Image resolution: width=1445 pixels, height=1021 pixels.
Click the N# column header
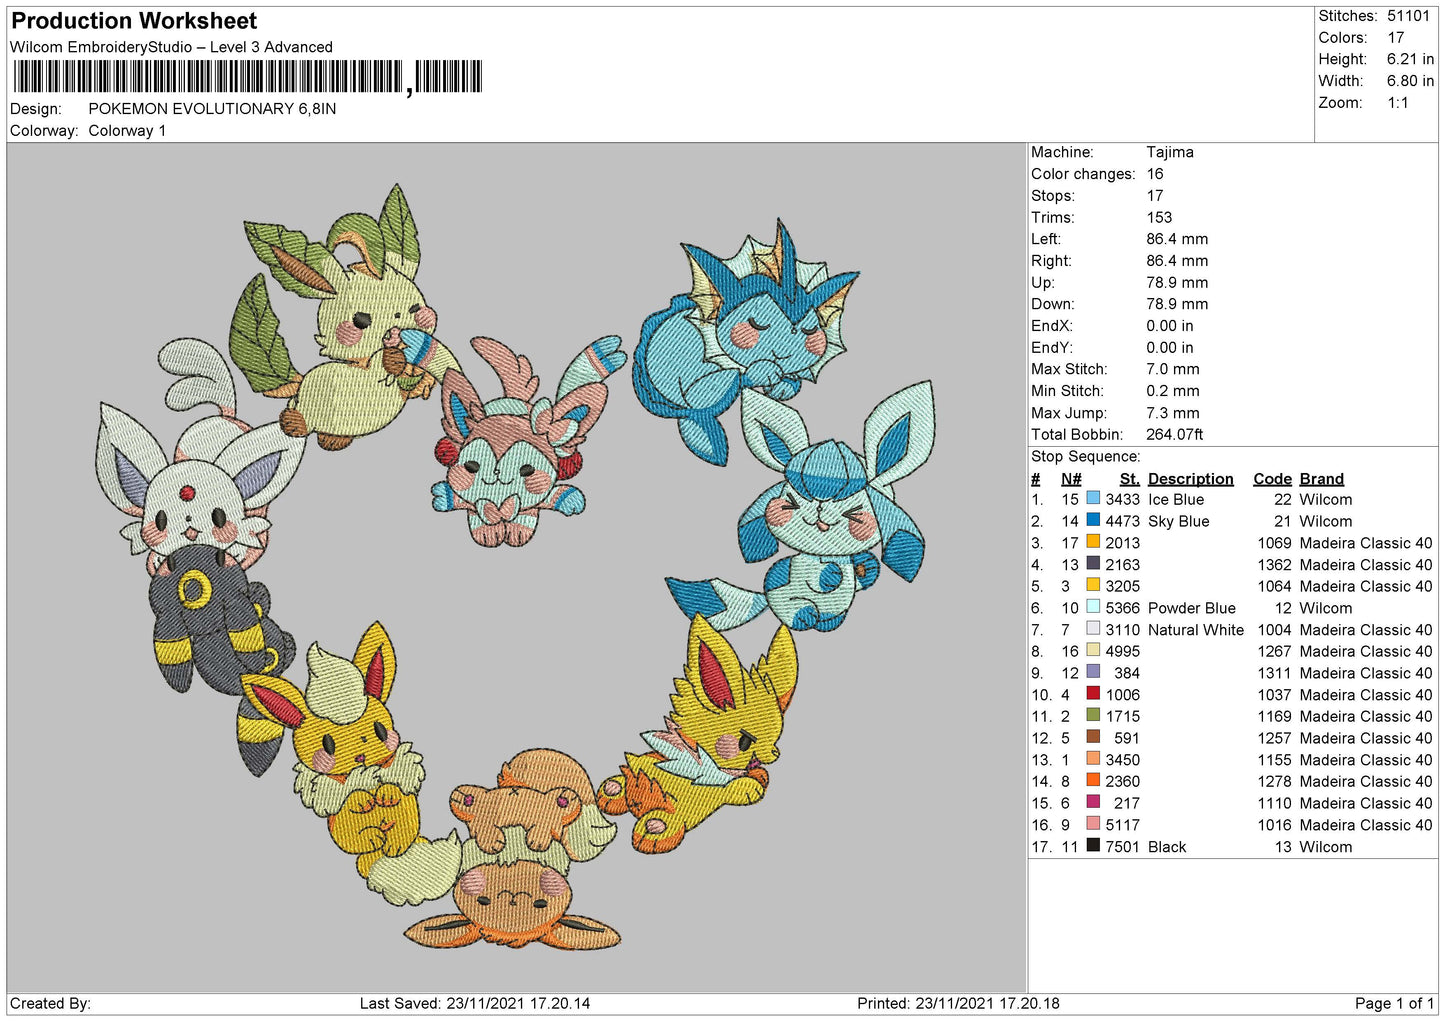click(x=1070, y=479)
